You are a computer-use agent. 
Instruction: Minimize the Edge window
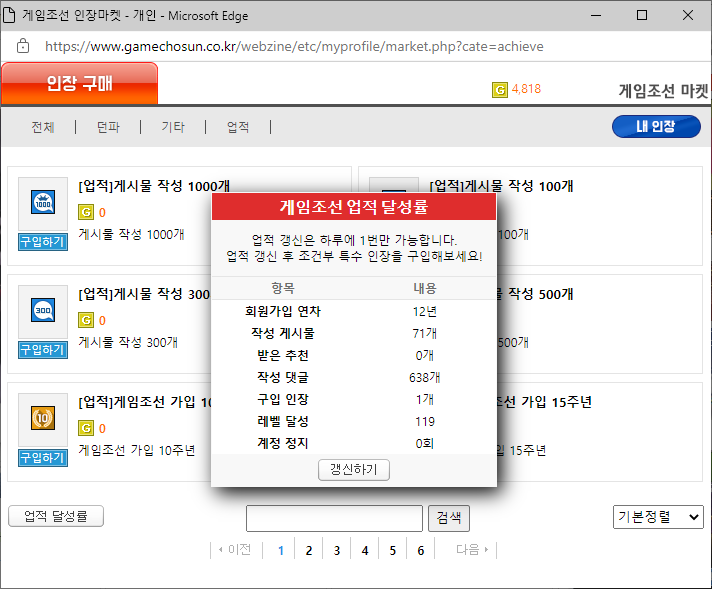pos(596,15)
